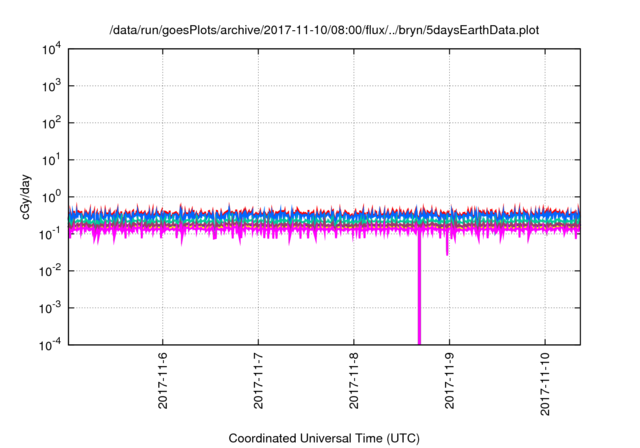Click the 10^4 y-axis tick label
640x448 pixels.
point(51,50)
